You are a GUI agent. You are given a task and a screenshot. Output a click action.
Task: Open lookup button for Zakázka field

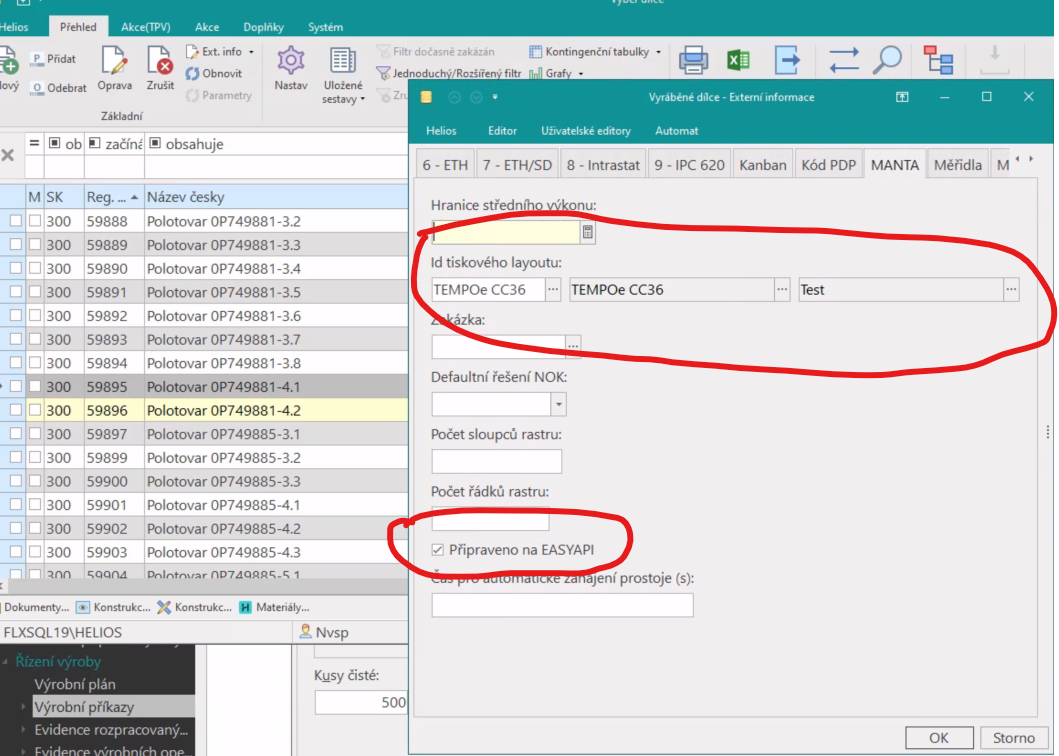(573, 346)
